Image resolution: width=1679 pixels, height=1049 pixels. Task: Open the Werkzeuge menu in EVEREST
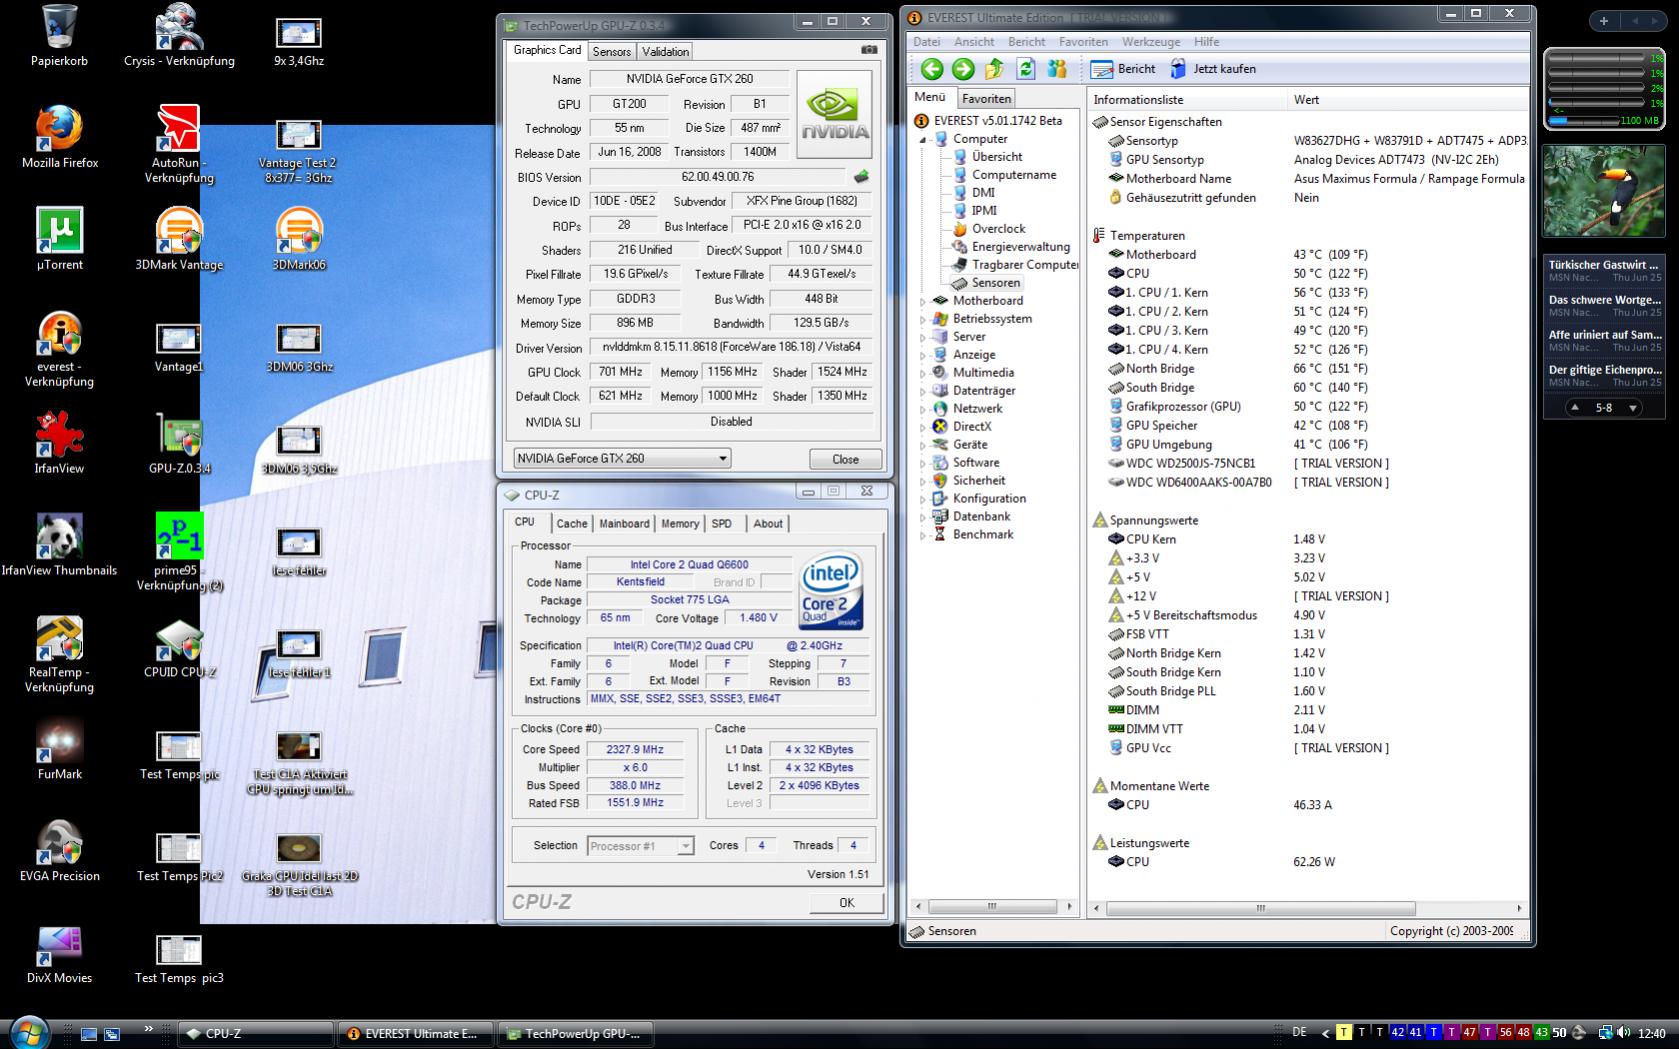click(1151, 42)
